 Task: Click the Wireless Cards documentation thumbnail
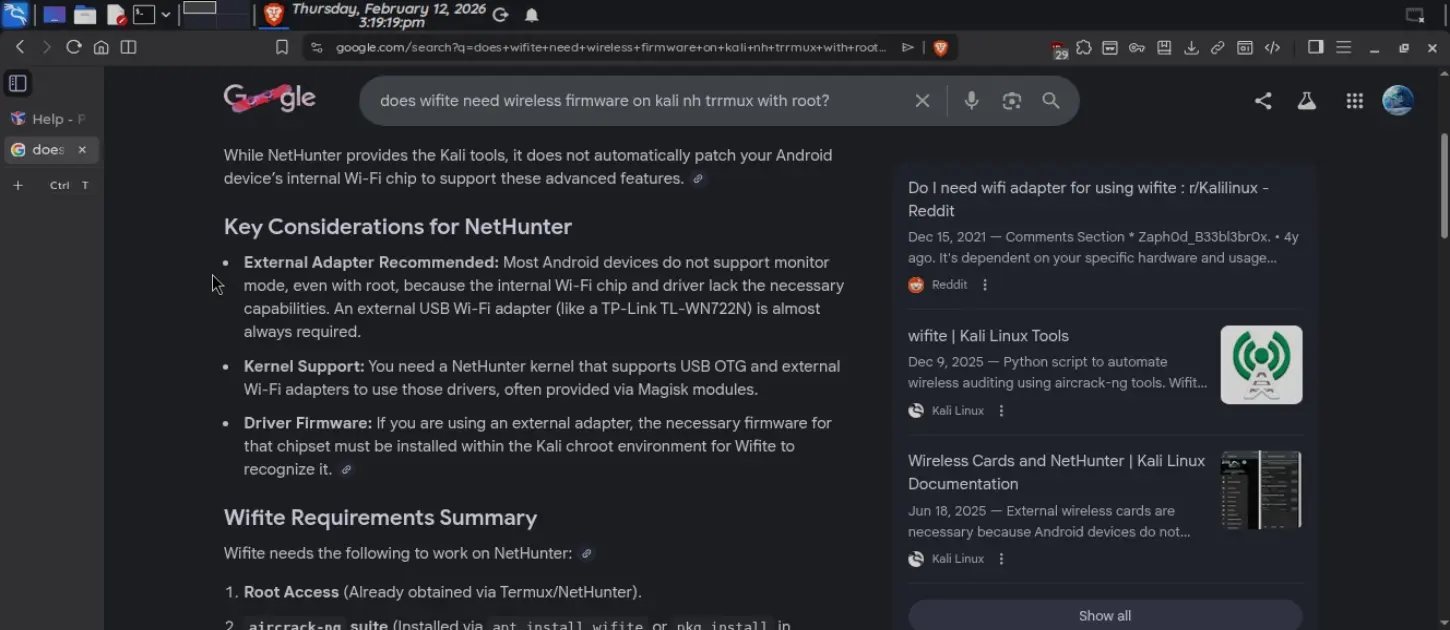click(x=1261, y=490)
